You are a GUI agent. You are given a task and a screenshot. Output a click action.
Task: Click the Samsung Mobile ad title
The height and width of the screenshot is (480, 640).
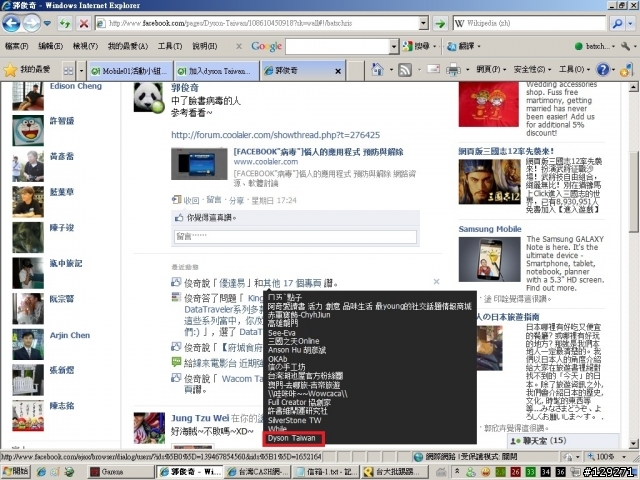point(490,229)
